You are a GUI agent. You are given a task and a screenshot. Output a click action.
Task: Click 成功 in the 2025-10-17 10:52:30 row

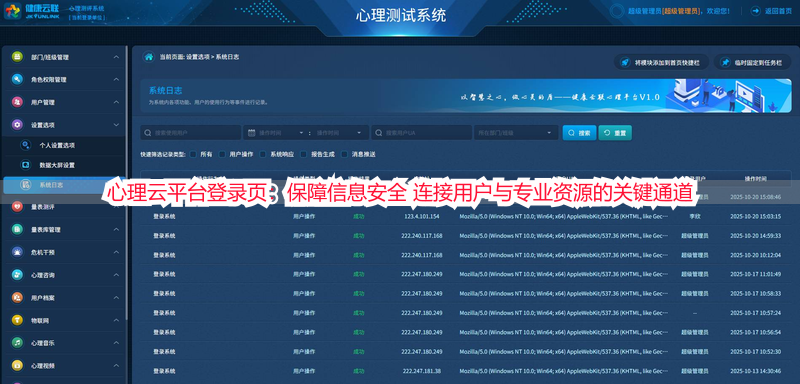[359, 351]
